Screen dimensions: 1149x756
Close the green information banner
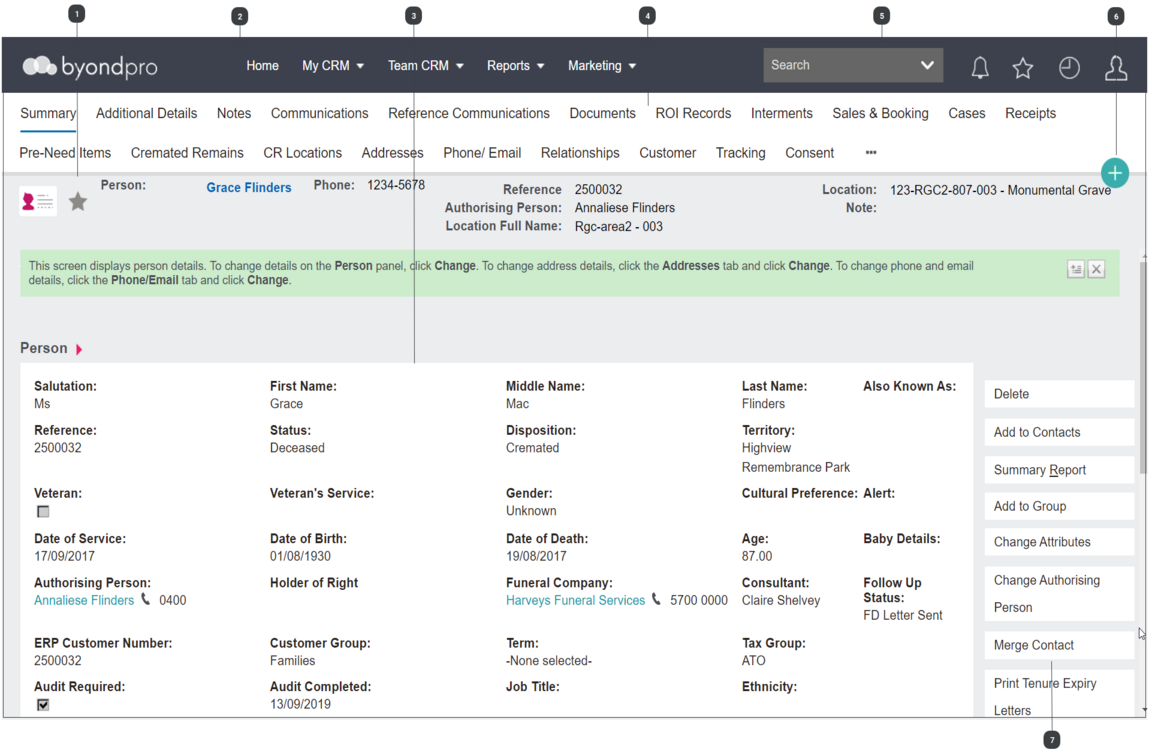click(x=1096, y=270)
